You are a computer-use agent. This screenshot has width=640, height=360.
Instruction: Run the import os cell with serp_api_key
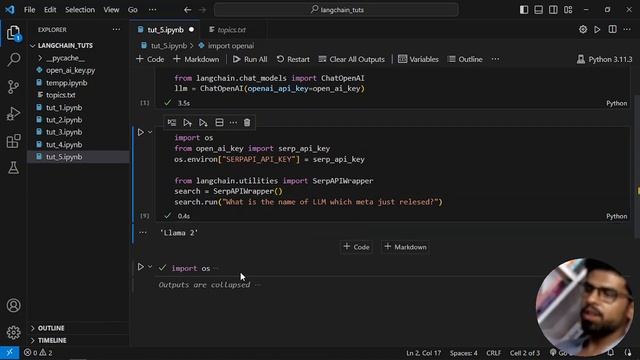point(140,132)
